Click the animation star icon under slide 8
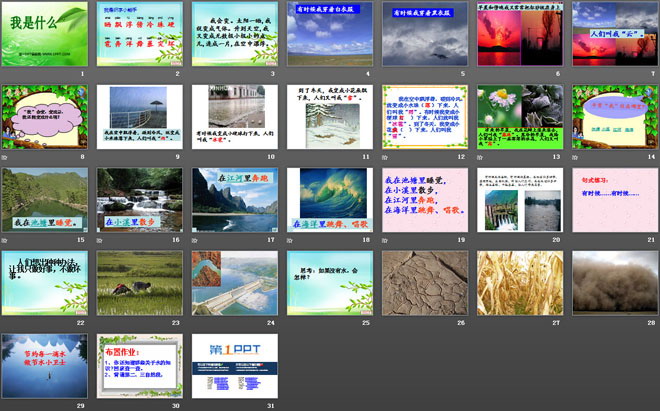Viewport: 660px width, 411px height. tap(5, 157)
